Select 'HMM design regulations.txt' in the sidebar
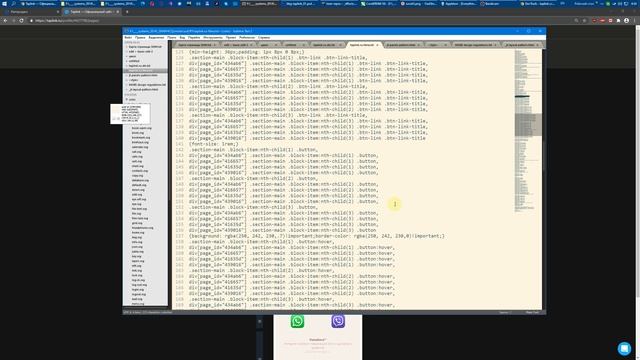The height and width of the screenshot is (360, 640). pos(147,85)
